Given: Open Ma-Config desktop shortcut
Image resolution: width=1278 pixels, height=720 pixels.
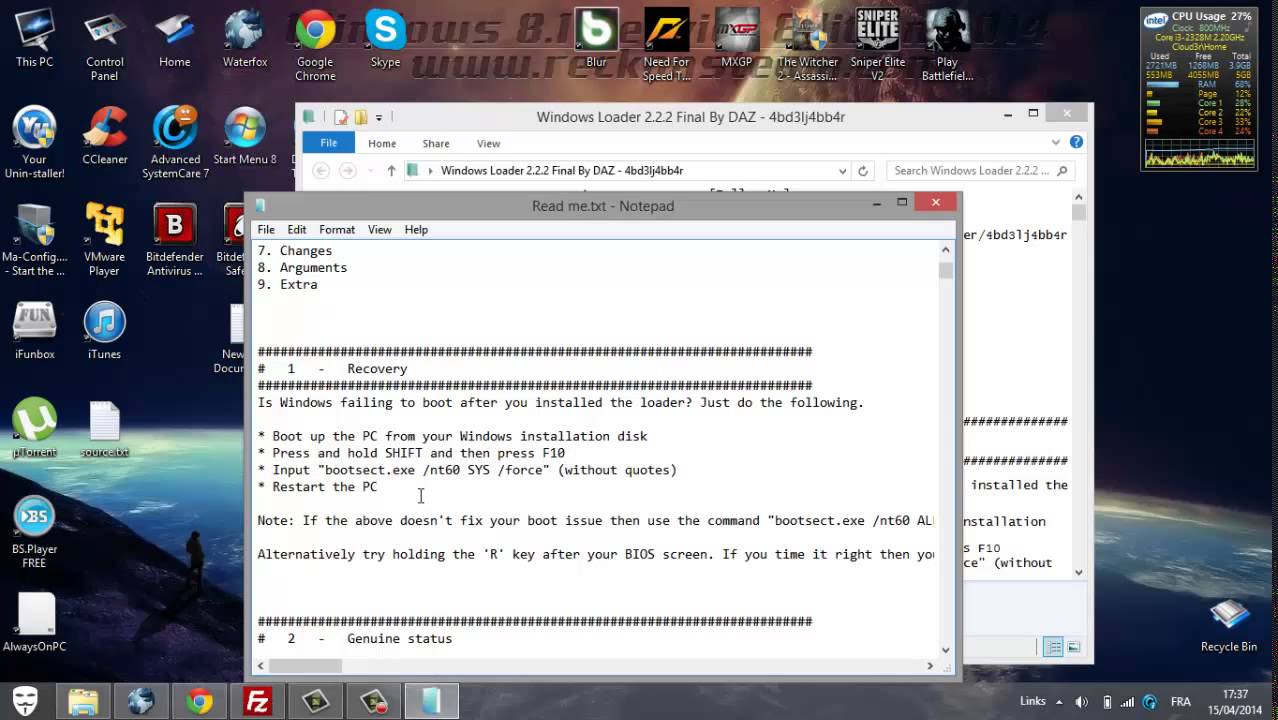Looking at the screenshot, I should coord(34,240).
